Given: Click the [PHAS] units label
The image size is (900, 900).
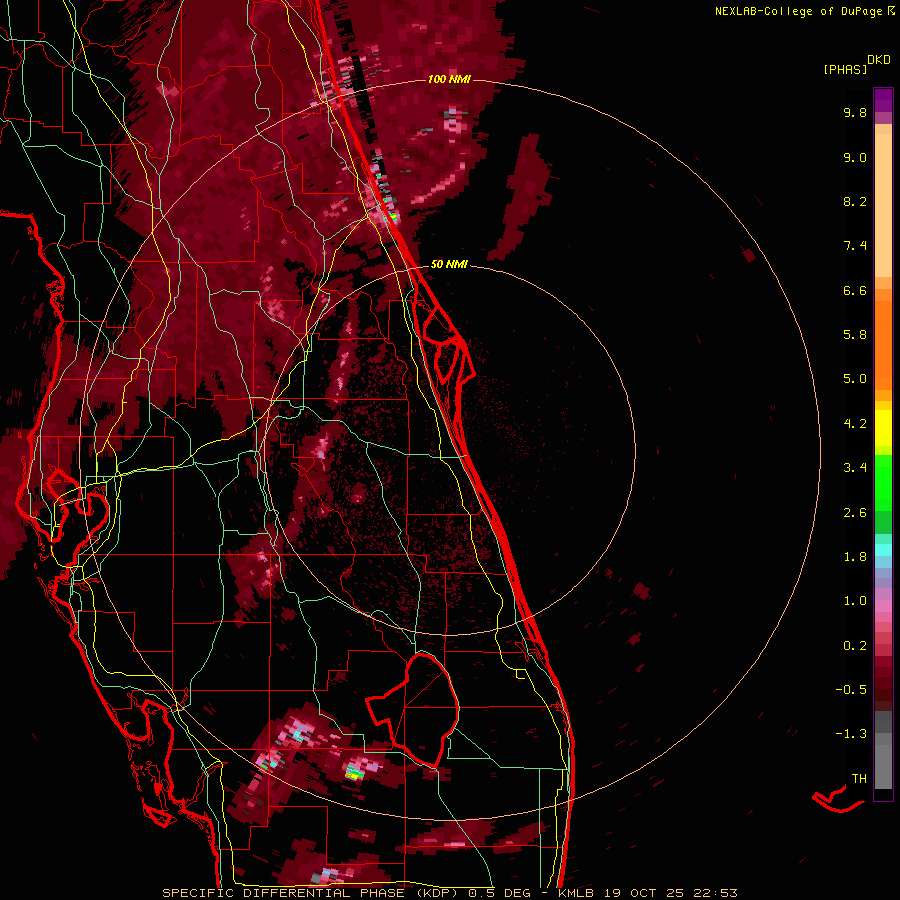Looking at the screenshot, I should (845, 69).
